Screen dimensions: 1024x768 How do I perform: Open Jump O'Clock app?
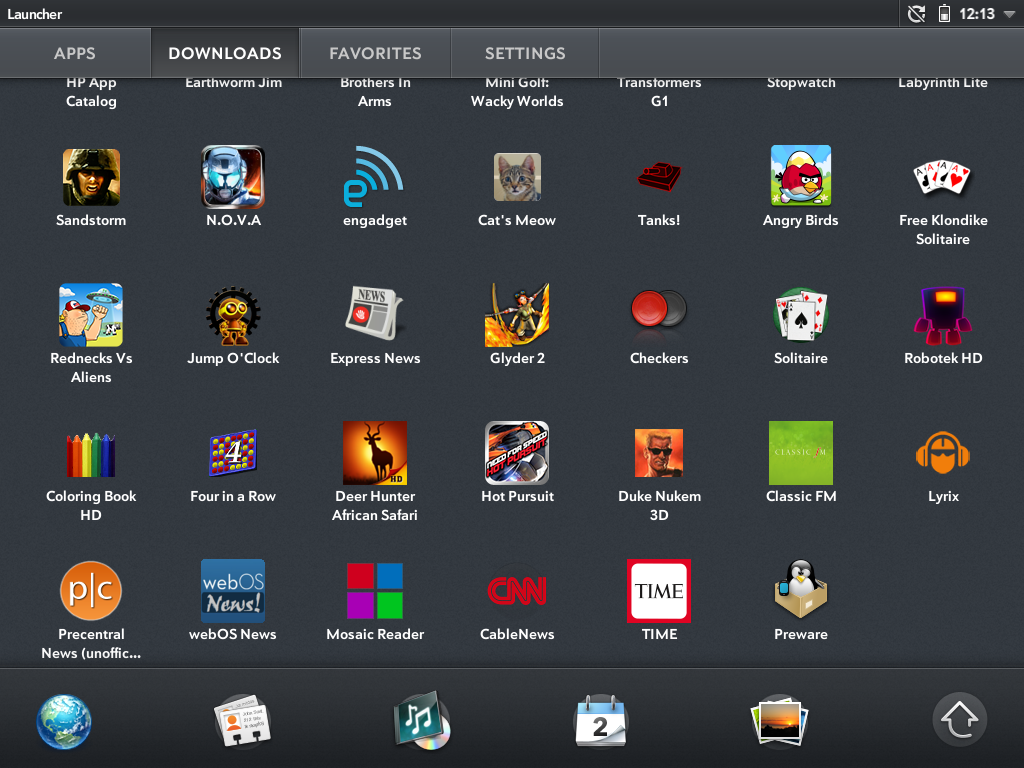point(233,316)
